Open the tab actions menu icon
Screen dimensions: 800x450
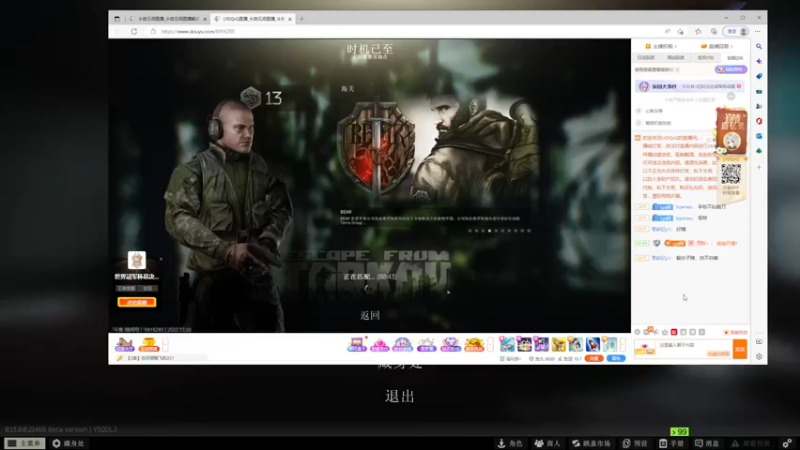click(x=117, y=19)
